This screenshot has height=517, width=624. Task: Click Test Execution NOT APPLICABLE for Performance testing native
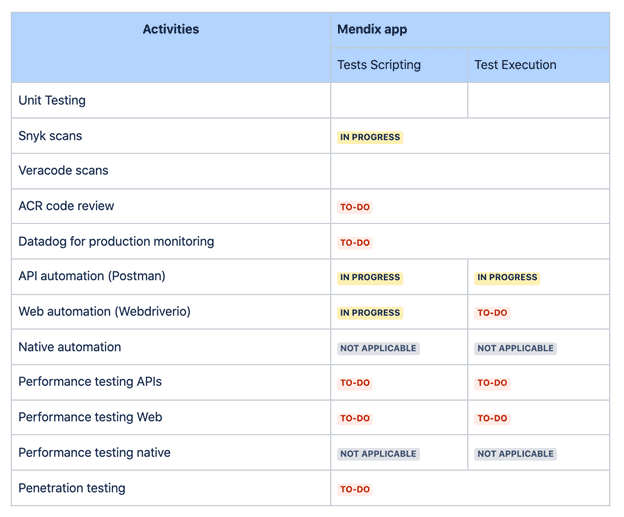click(x=515, y=453)
